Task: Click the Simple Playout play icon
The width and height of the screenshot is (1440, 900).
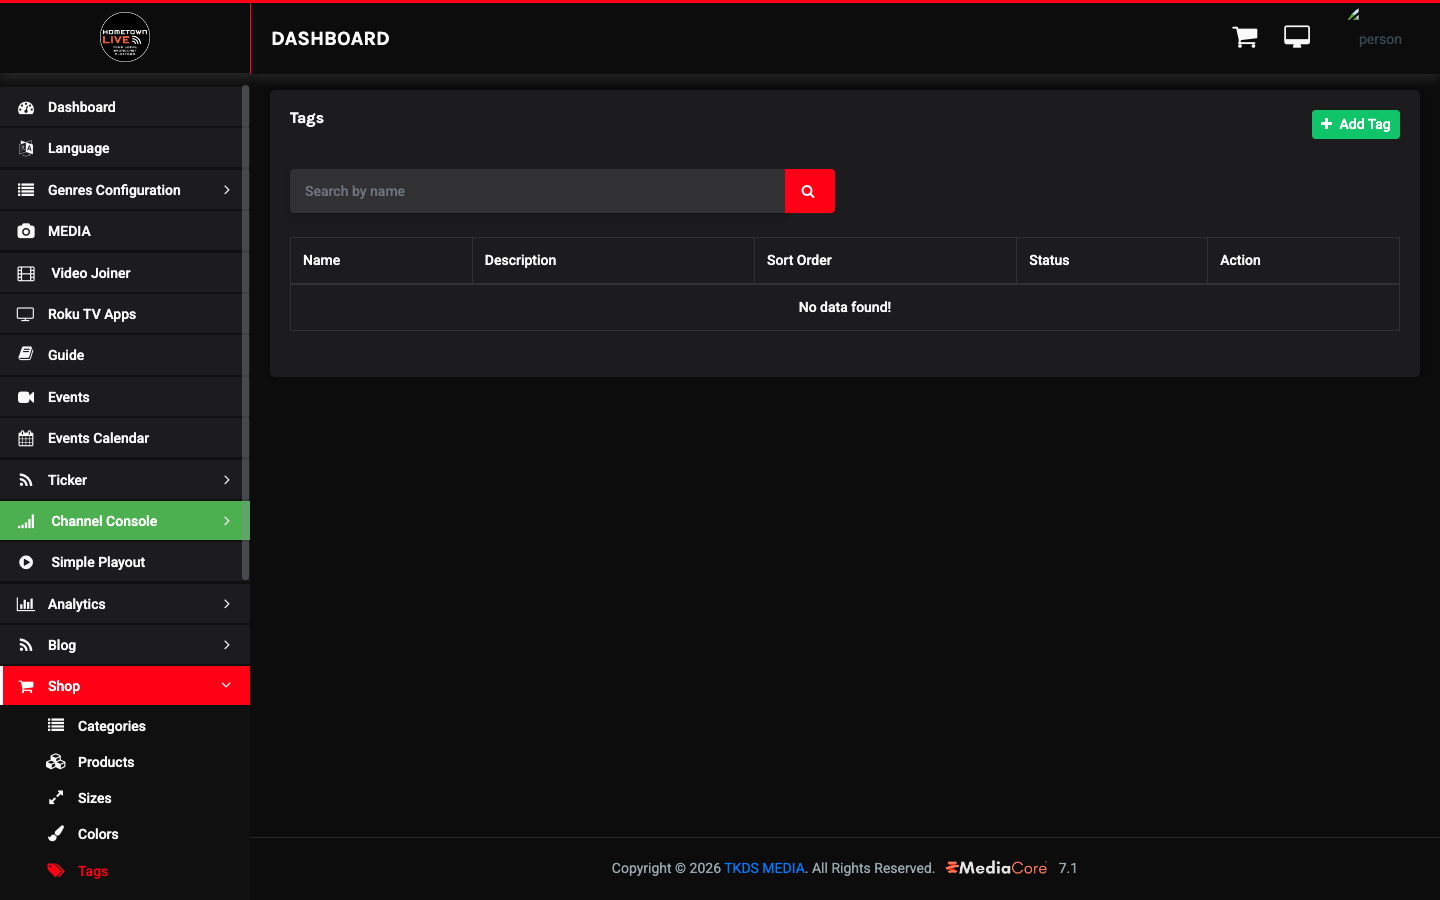Action: (26, 562)
